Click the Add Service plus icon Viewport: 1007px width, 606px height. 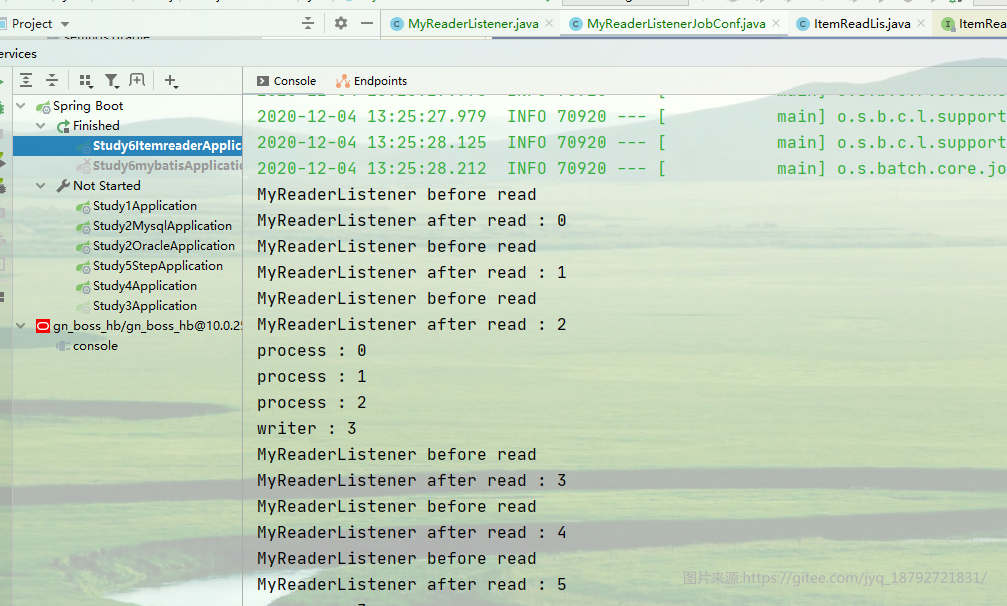171,80
